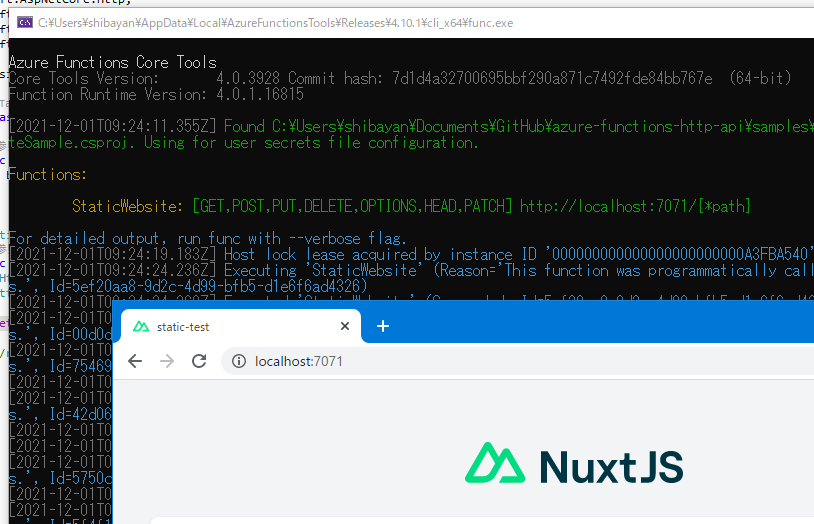Click the "Executing 'StaticWebsite'" log line
The width and height of the screenshot is (814, 524).
pyautogui.click(x=411, y=271)
